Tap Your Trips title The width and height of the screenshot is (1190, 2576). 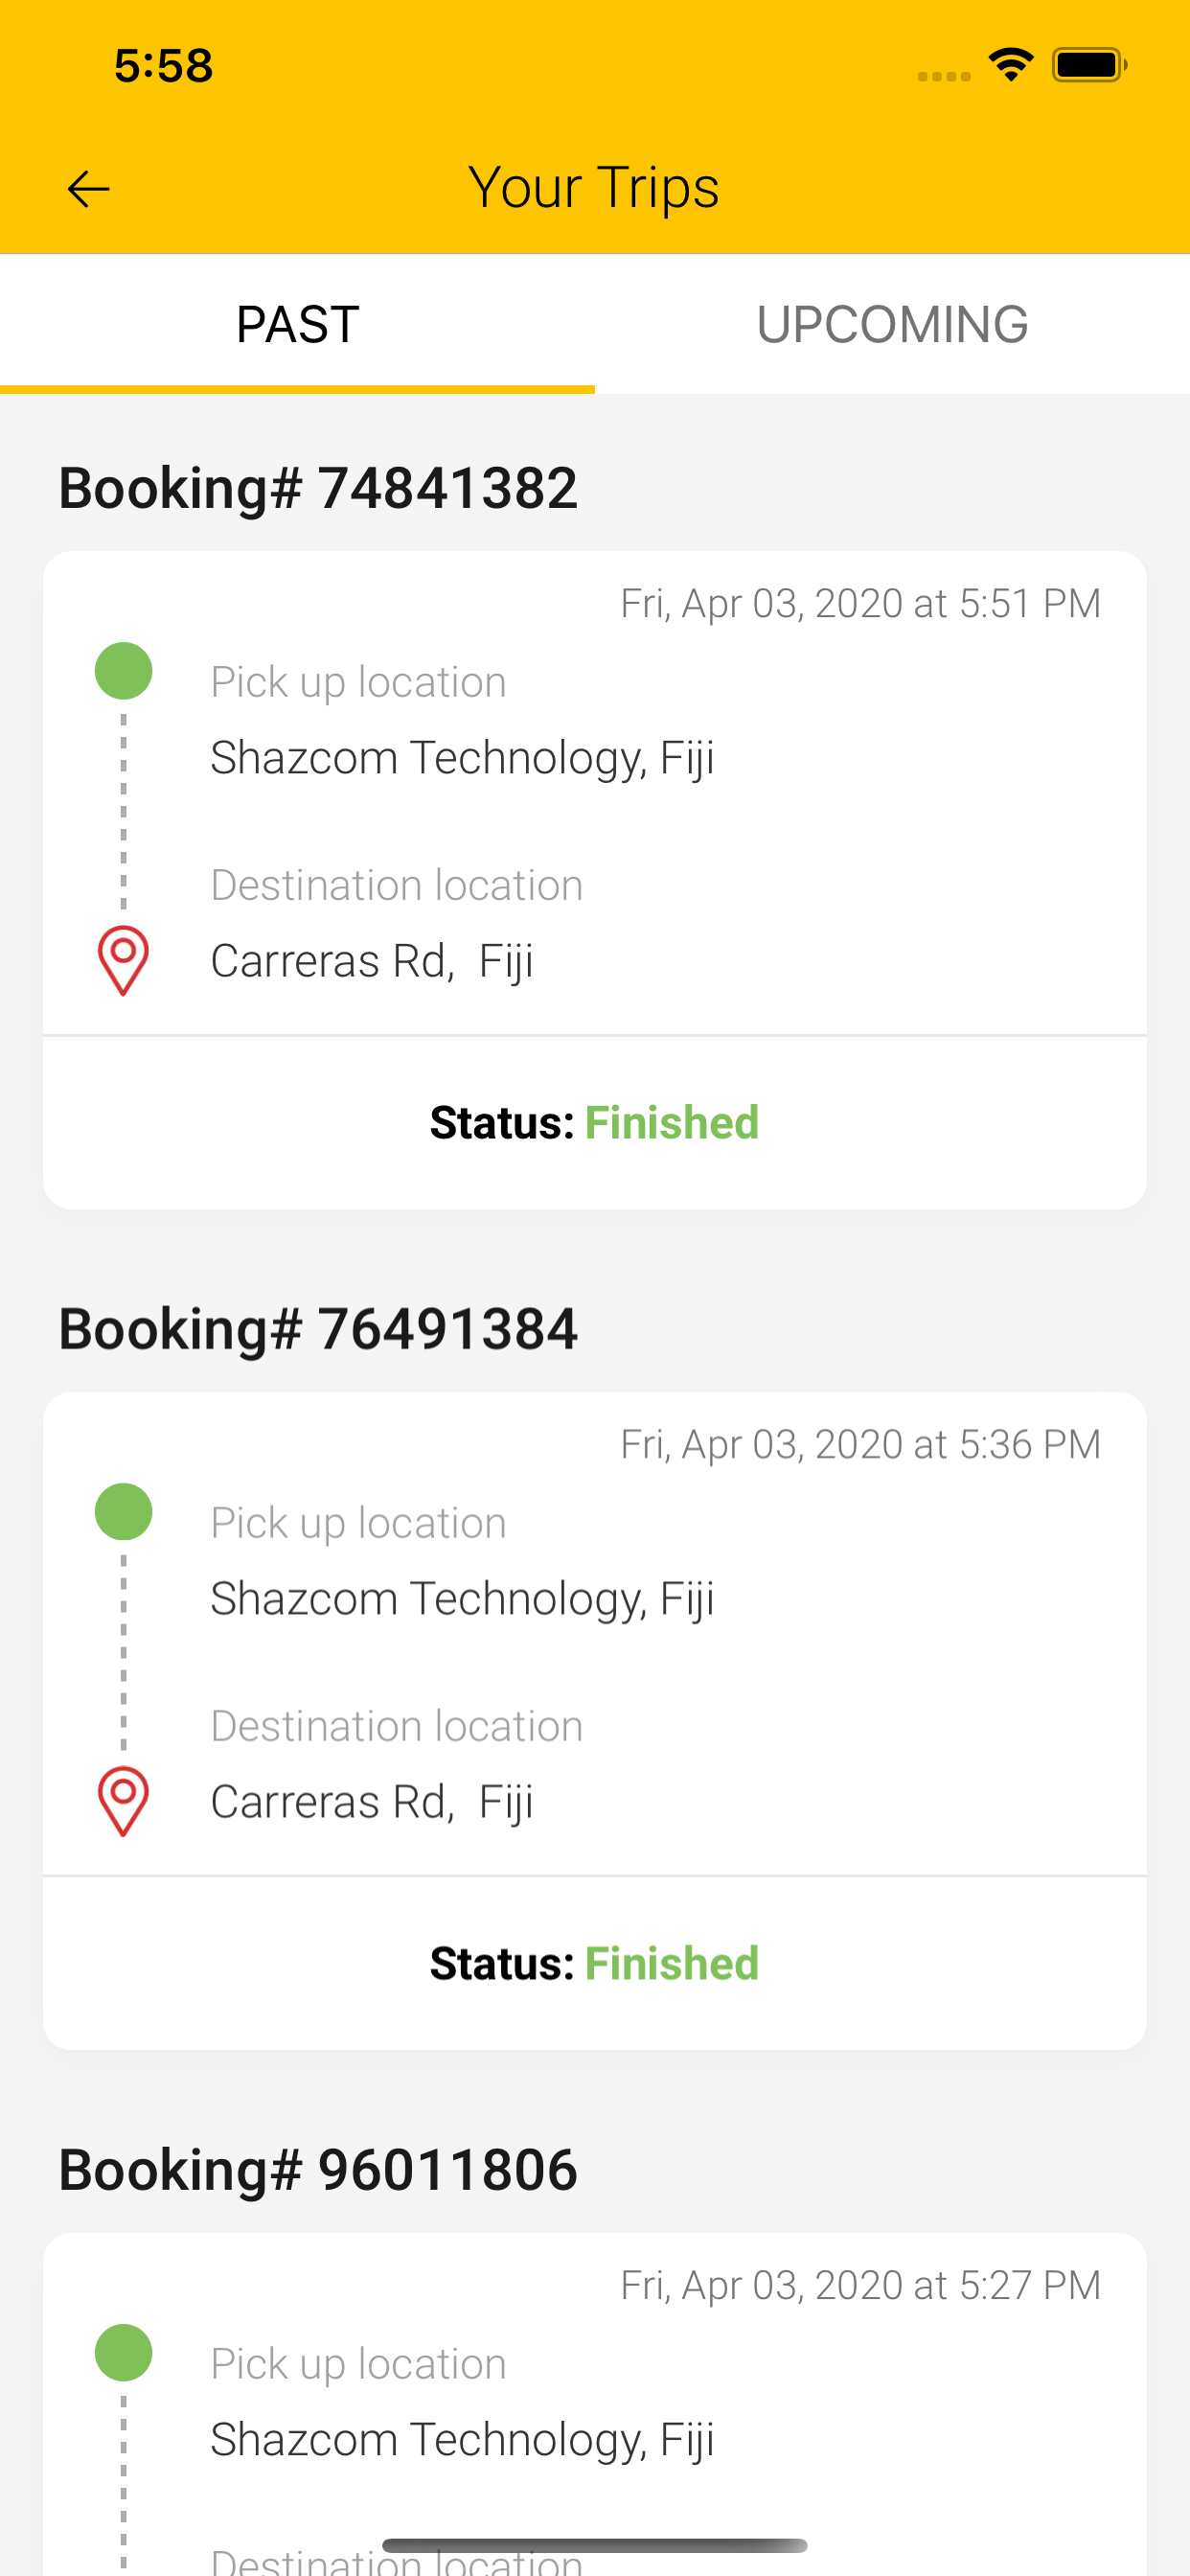point(594,187)
